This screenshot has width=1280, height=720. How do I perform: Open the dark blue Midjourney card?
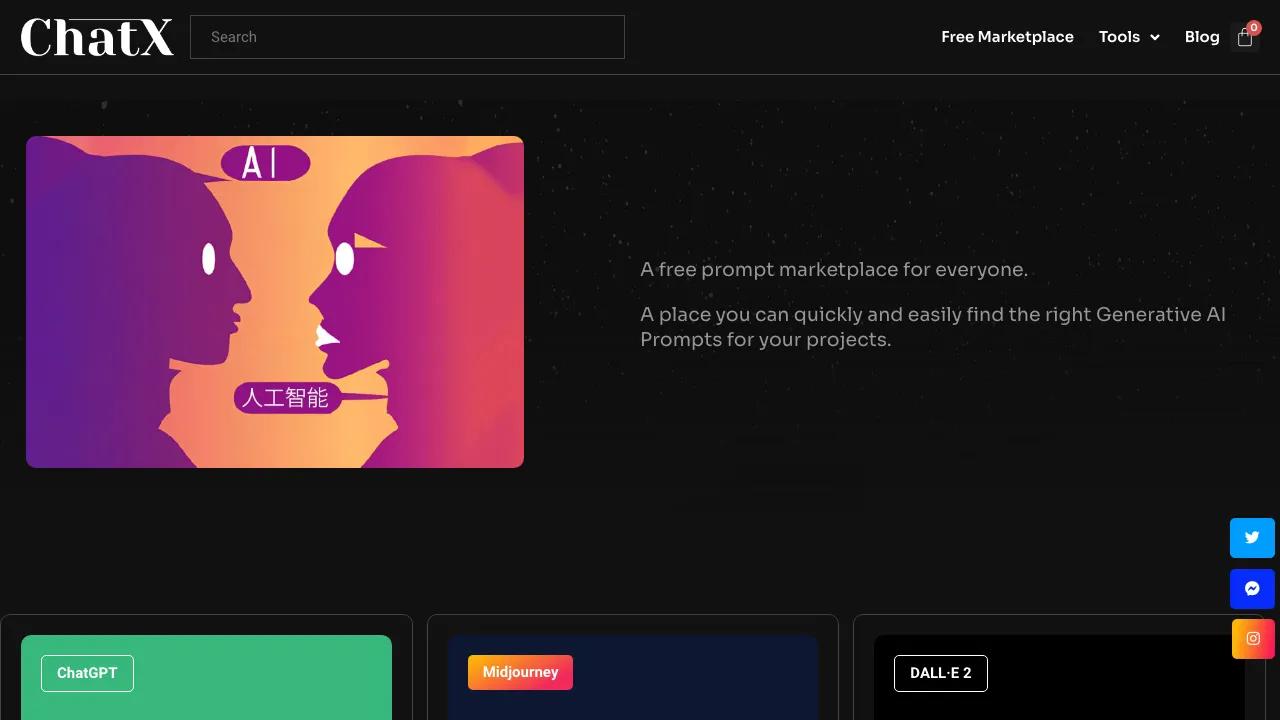pyautogui.click(x=633, y=677)
